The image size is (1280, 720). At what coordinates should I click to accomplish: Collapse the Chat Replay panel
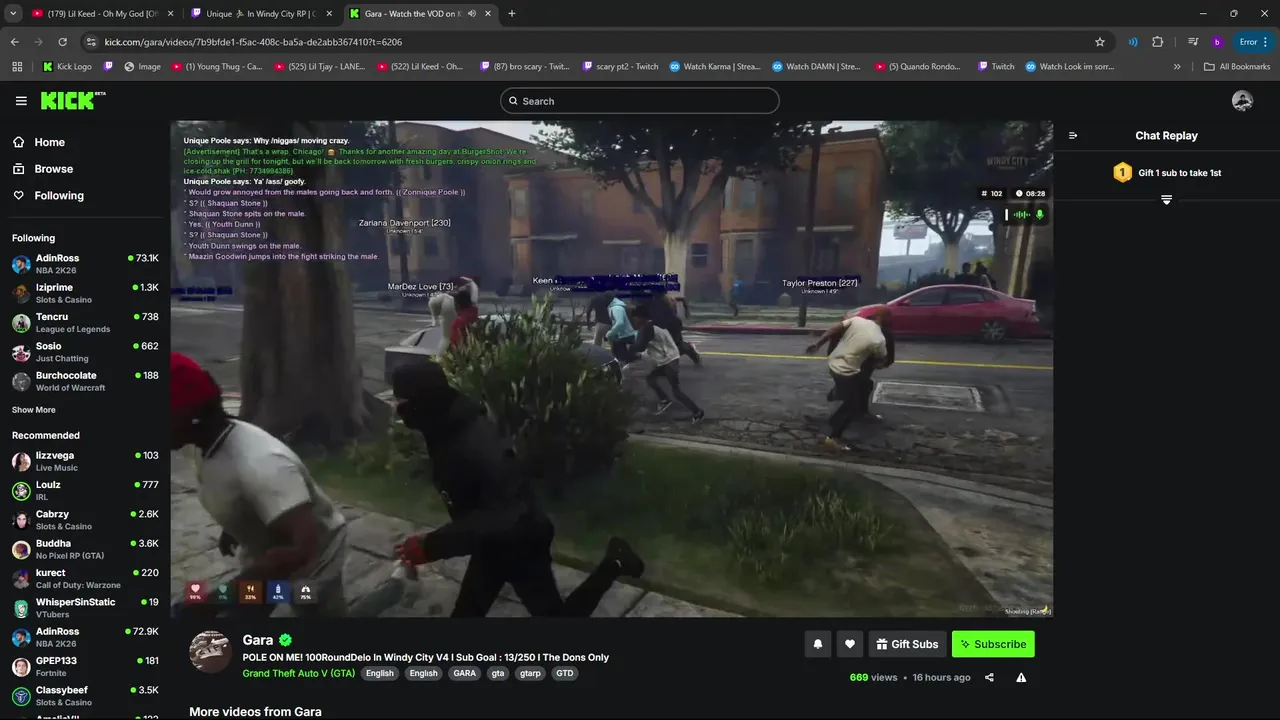pos(1073,136)
